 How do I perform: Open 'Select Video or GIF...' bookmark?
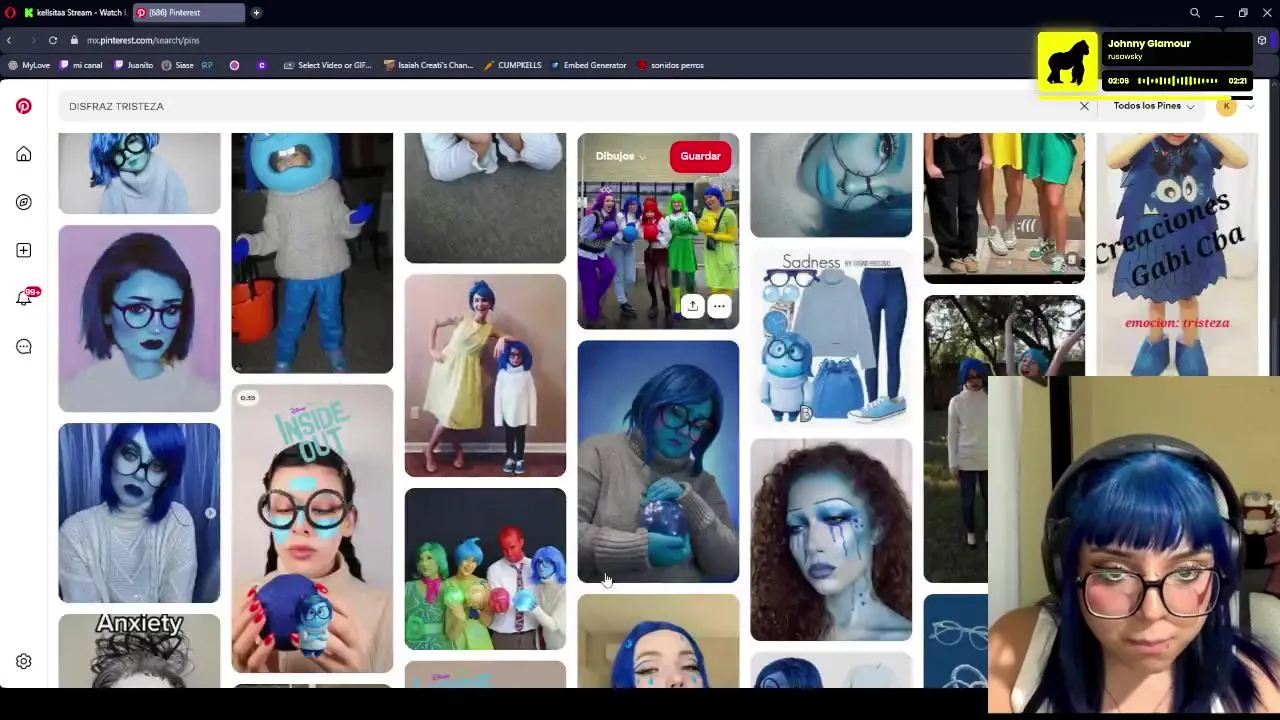[x=327, y=65]
